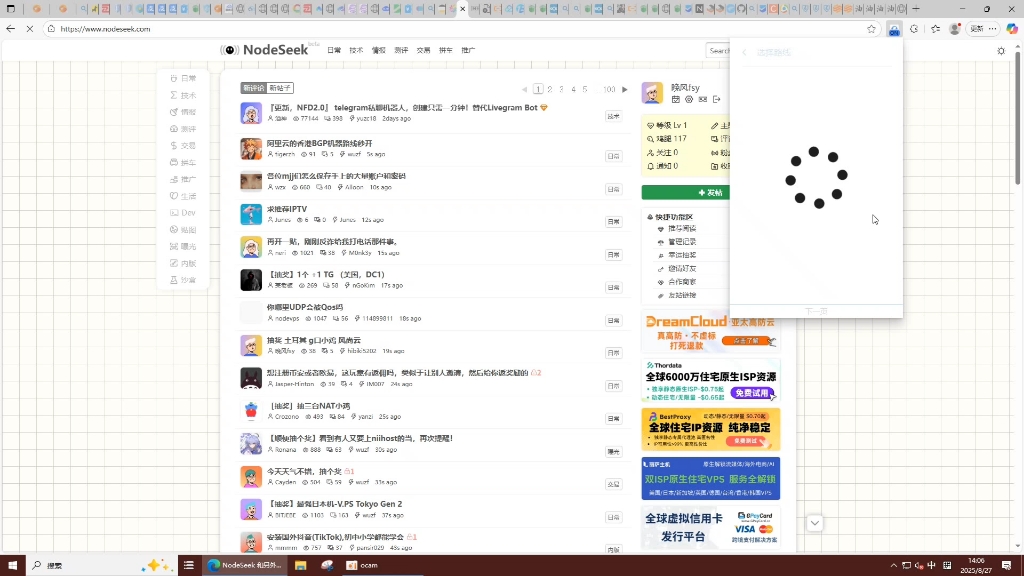The height and width of the screenshot is (576, 1024).
Task: Open the 拼车 category in the left sidebar
Action: 184,162
